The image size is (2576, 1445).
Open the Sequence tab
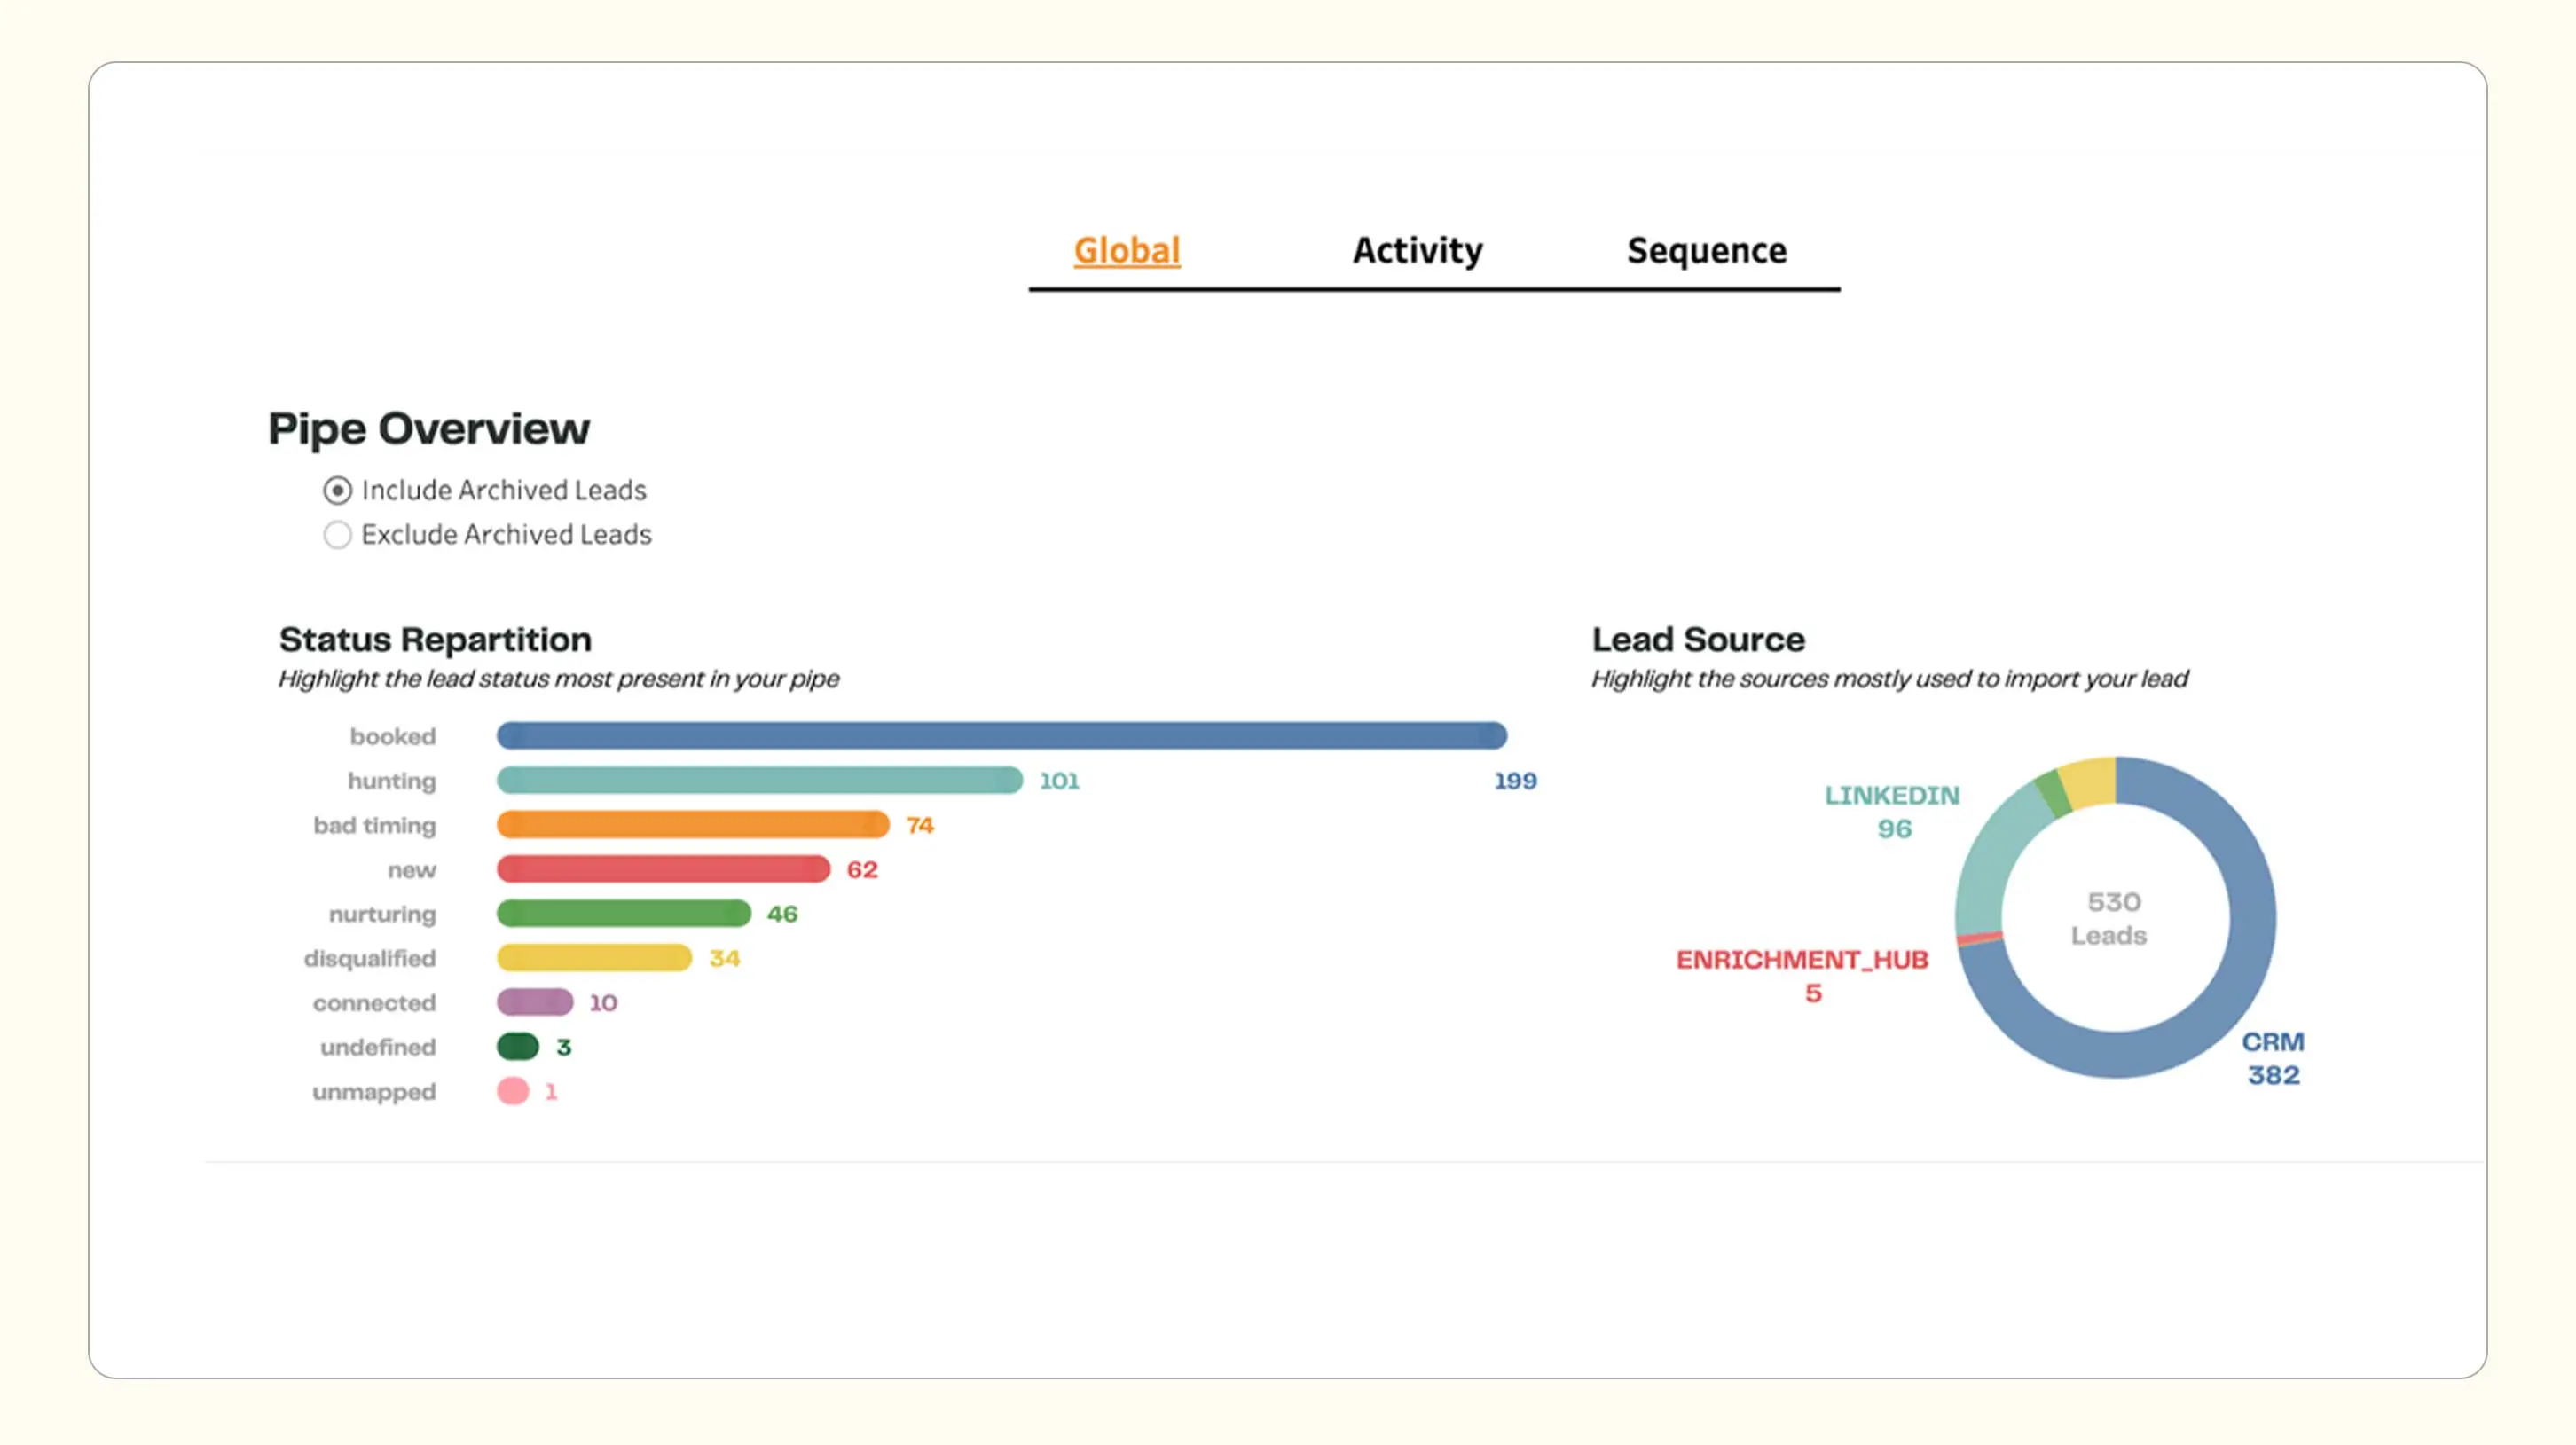pos(1706,250)
